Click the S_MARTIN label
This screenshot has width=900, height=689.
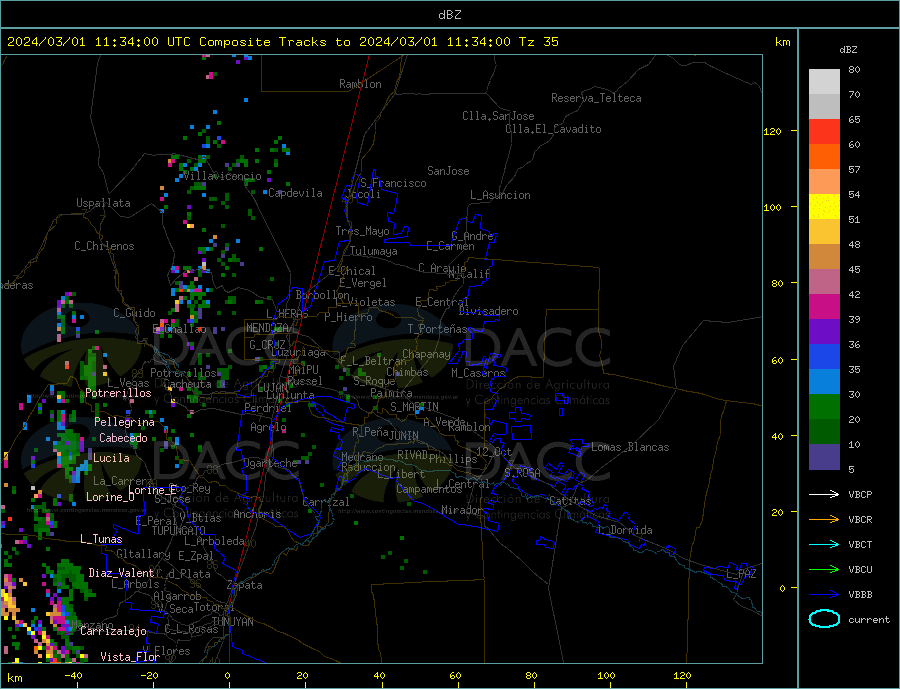[x=414, y=407]
